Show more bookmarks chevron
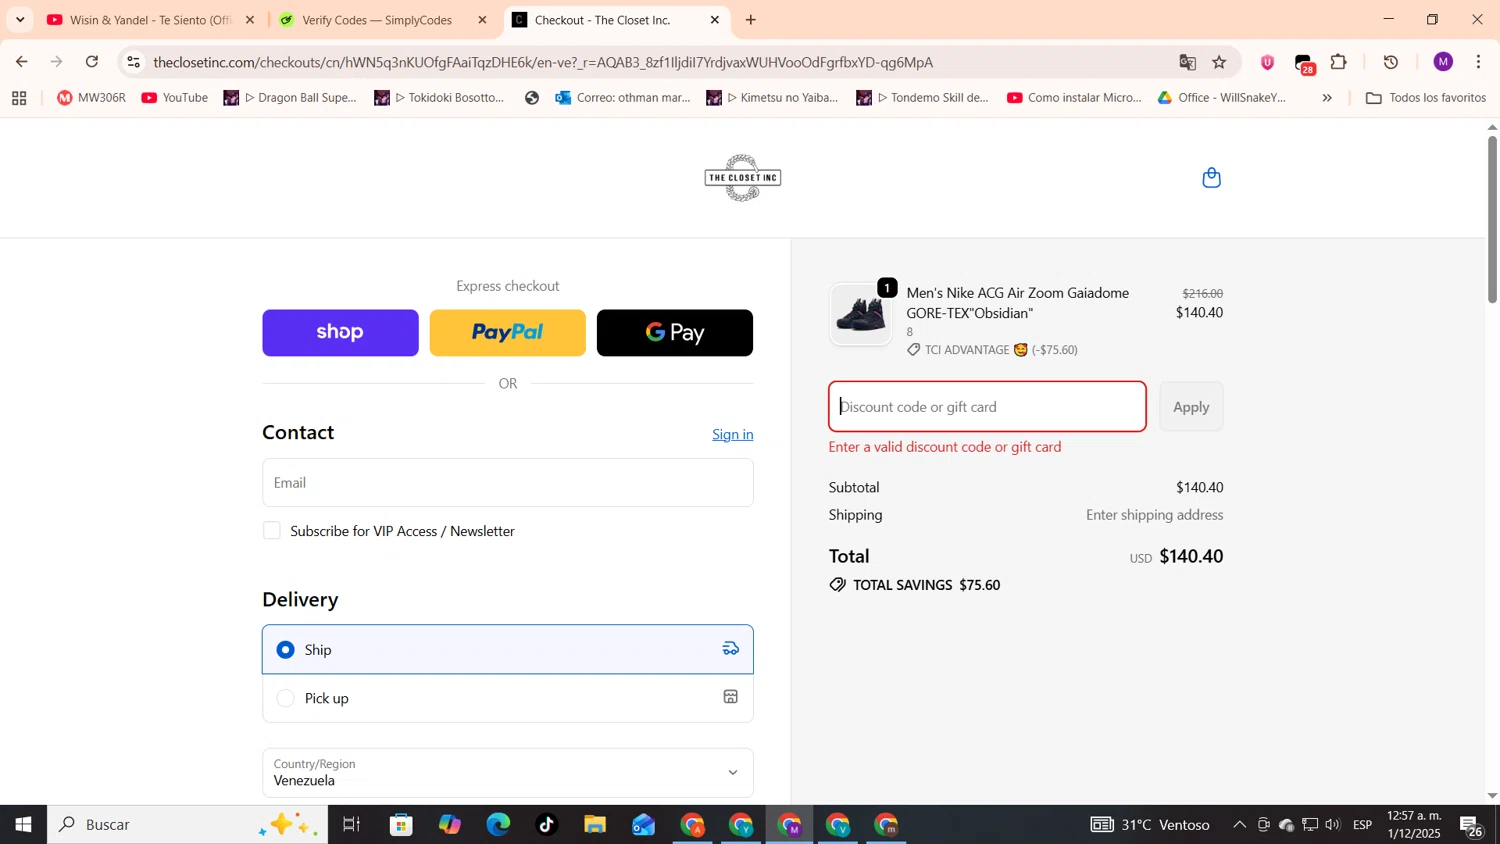Viewport: 1500px width, 844px height. (x=1327, y=98)
